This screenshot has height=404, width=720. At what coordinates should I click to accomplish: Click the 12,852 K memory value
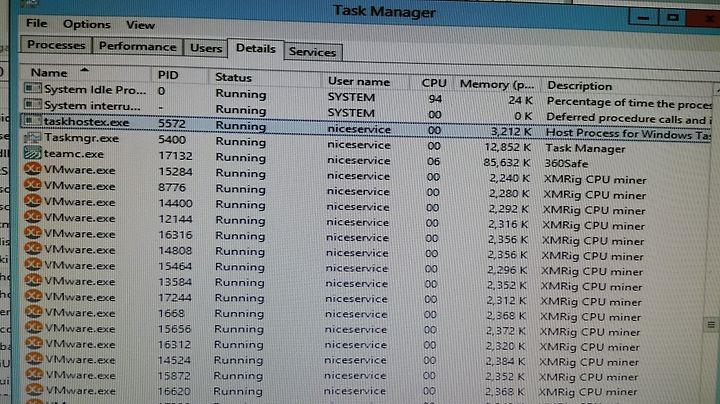(508, 147)
